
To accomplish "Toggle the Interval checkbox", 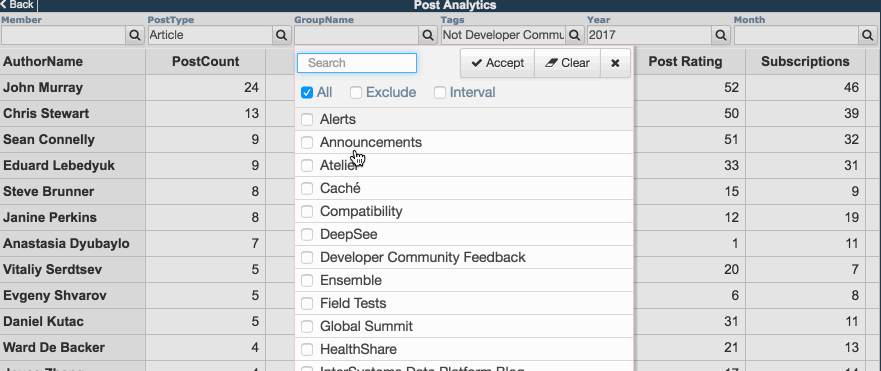I will tap(440, 93).
